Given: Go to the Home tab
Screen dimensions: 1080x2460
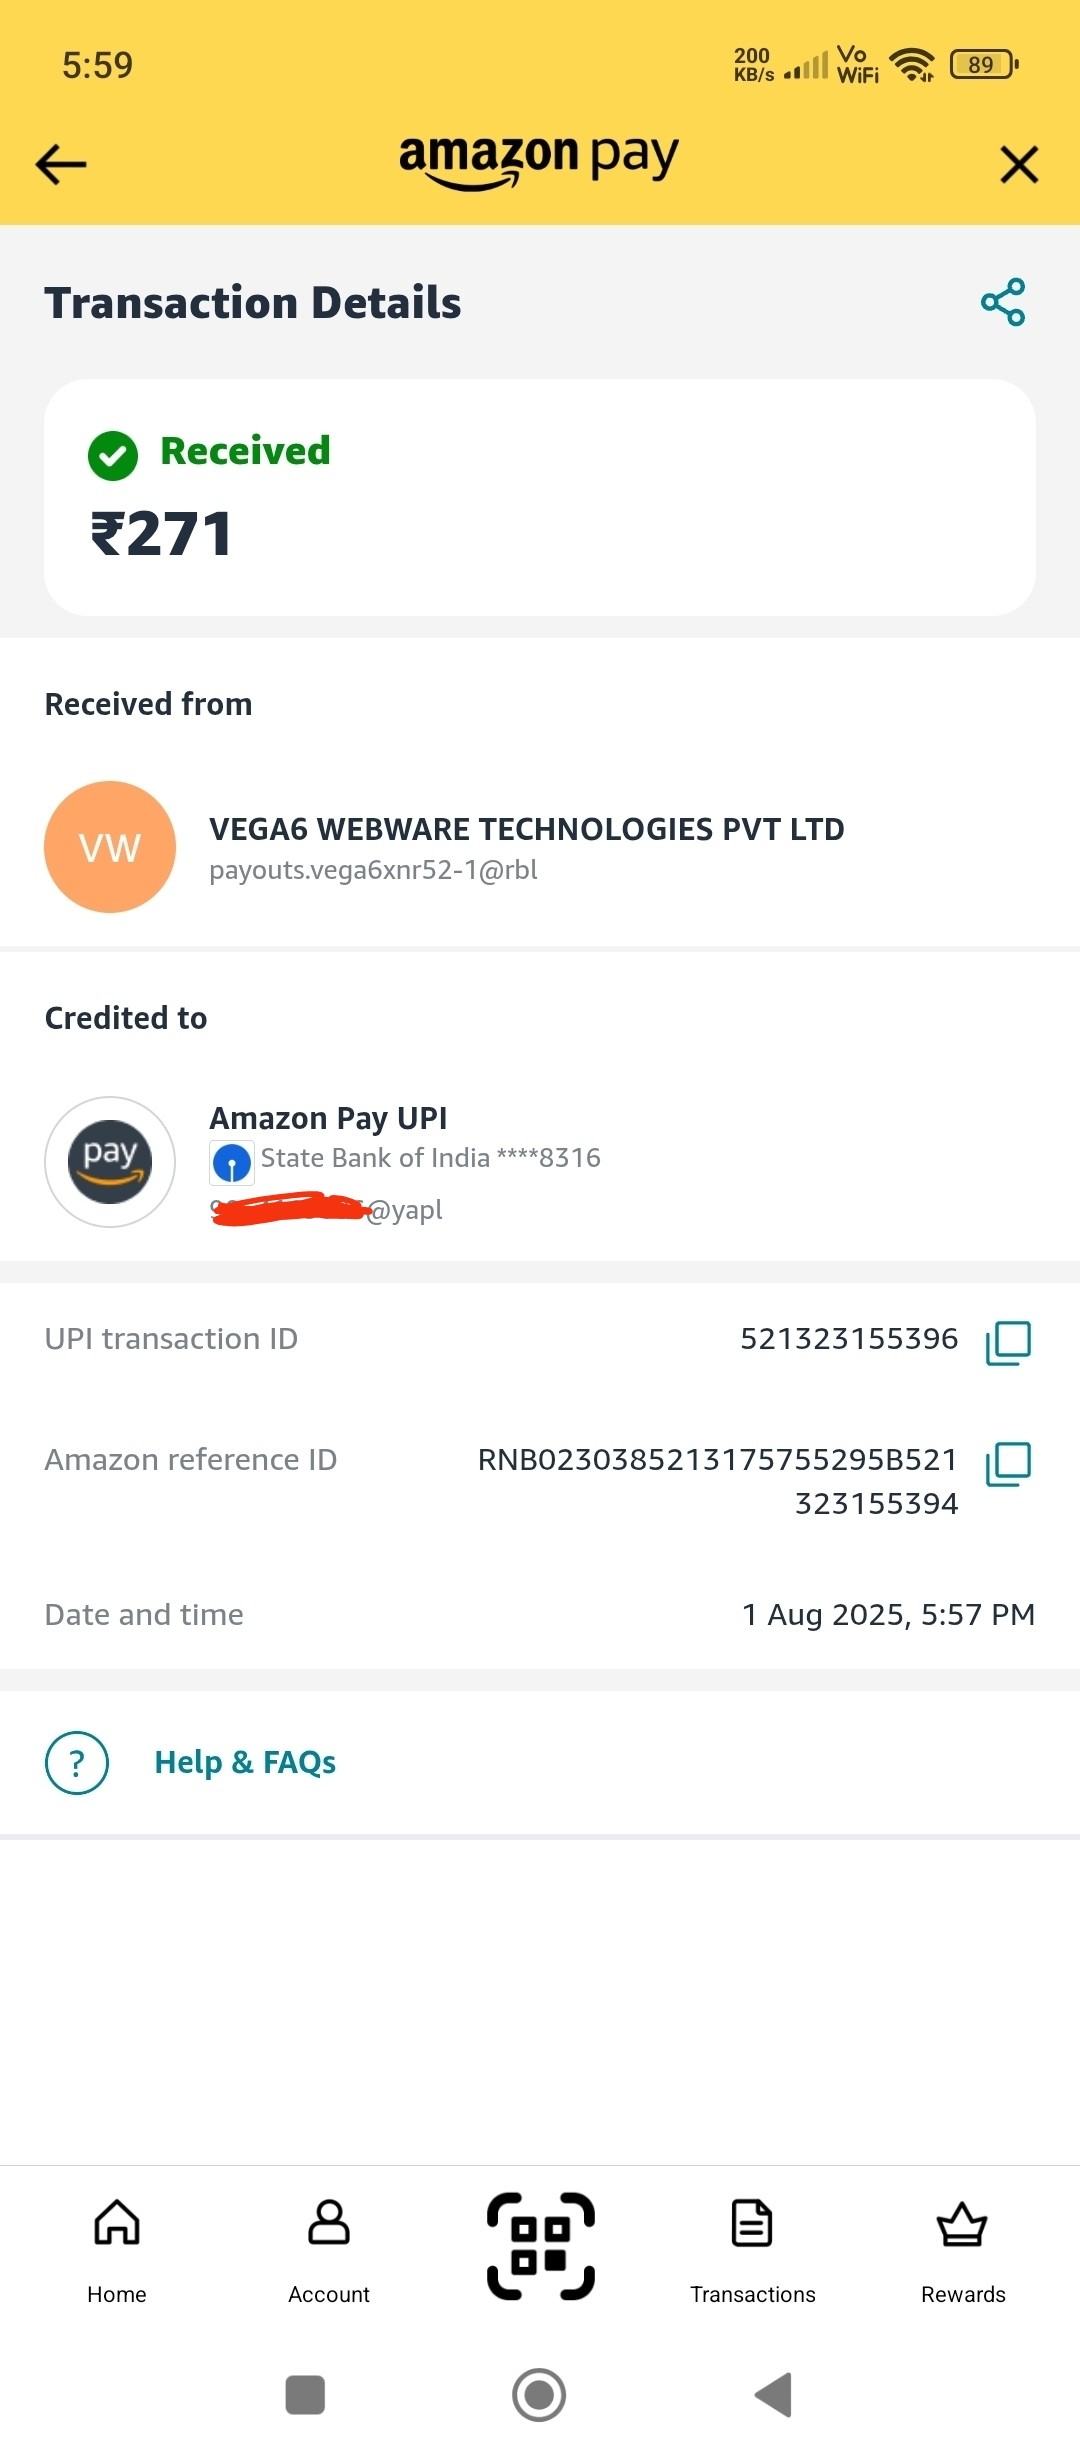Looking at the screenshot, I should click(x=117, y=2246).
